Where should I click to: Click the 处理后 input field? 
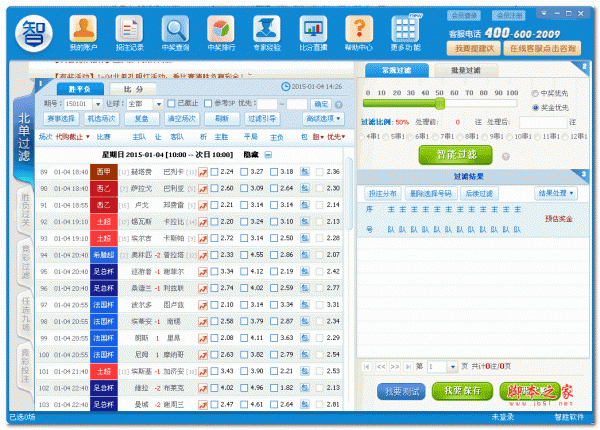click(543, 122)
